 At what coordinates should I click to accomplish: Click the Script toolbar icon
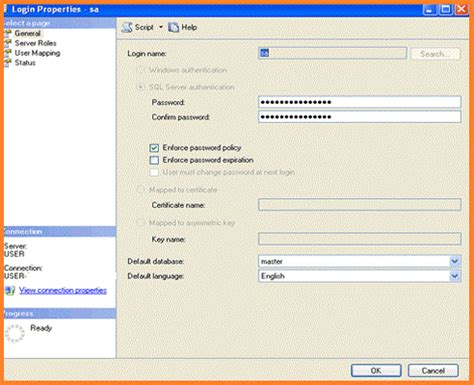pos(127,27)
